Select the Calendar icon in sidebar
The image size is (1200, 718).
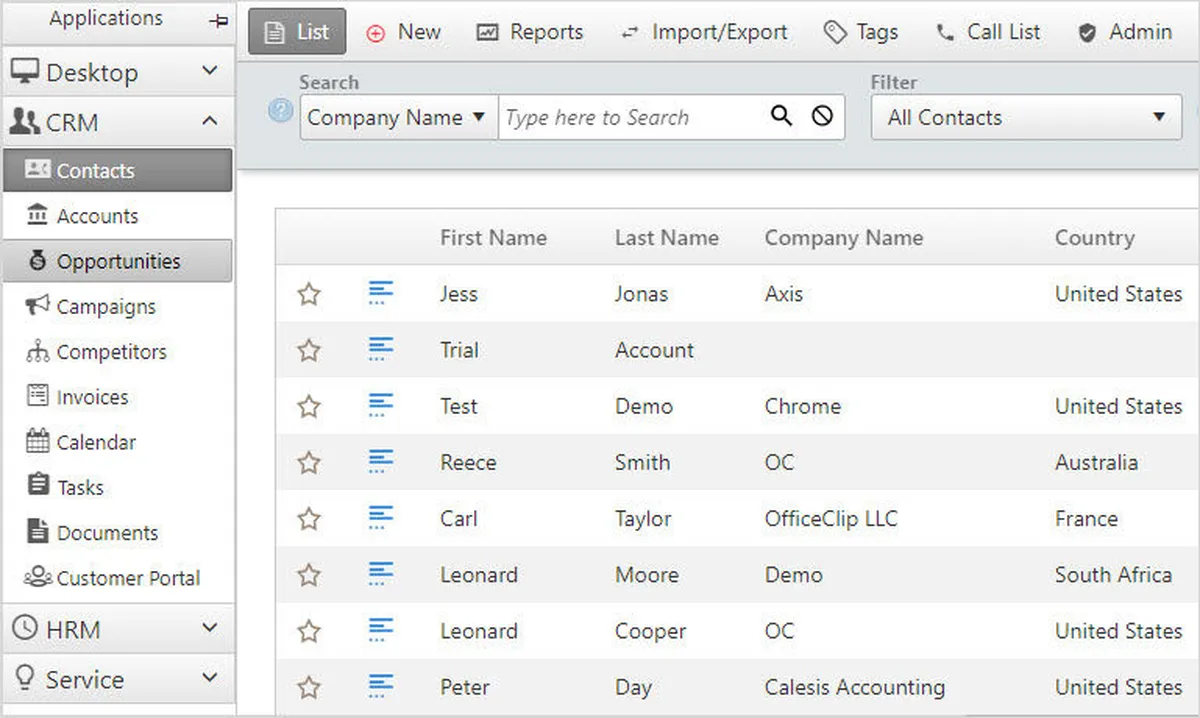coord(37,441)
